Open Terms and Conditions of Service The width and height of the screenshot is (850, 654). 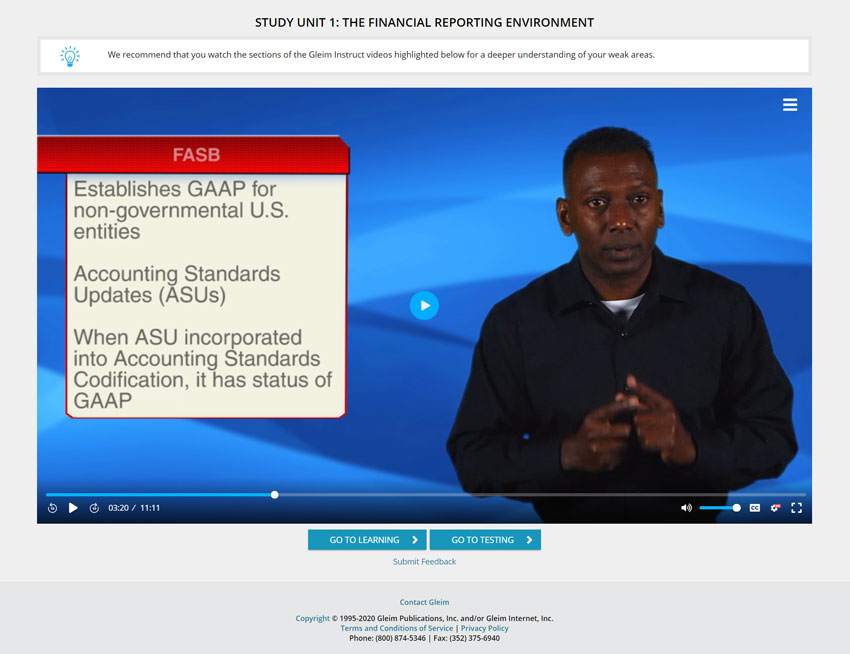pyautogui.click(x=397, y=629)
